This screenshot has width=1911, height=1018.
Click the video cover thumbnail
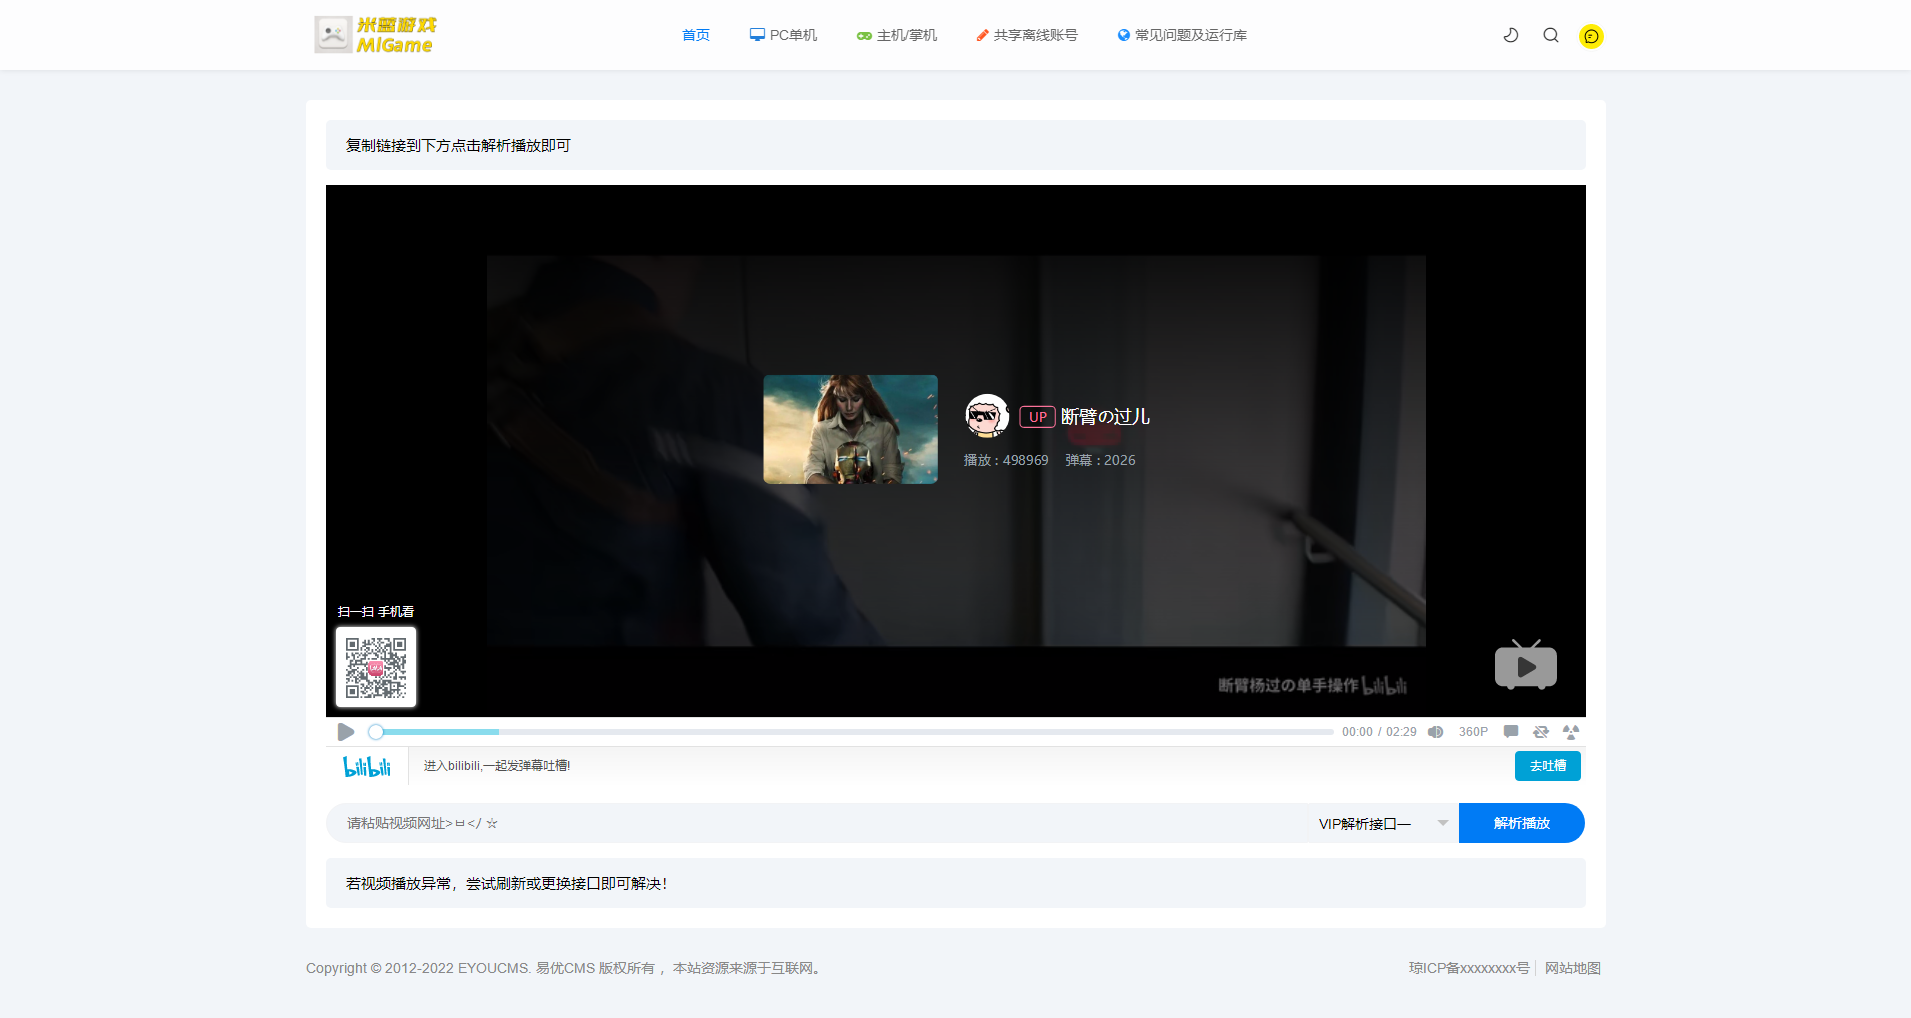(x=850, y=429)
